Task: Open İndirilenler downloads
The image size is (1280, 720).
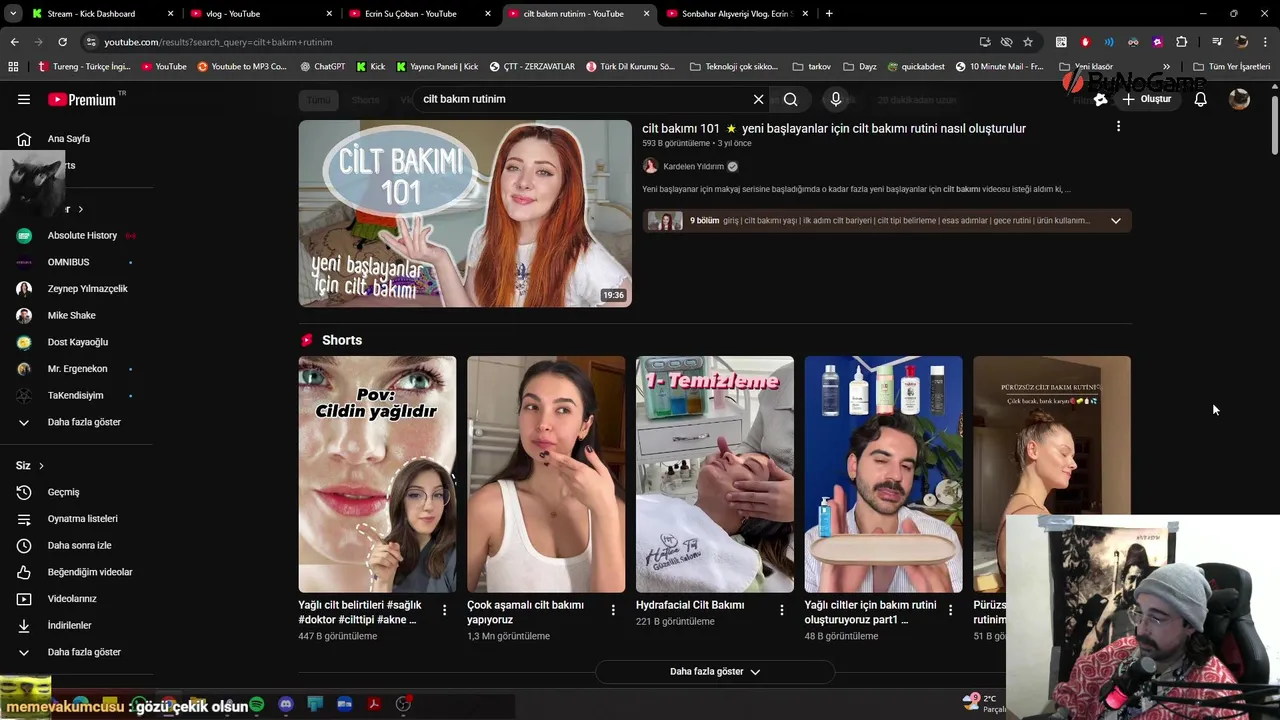Action: point(76,625)
